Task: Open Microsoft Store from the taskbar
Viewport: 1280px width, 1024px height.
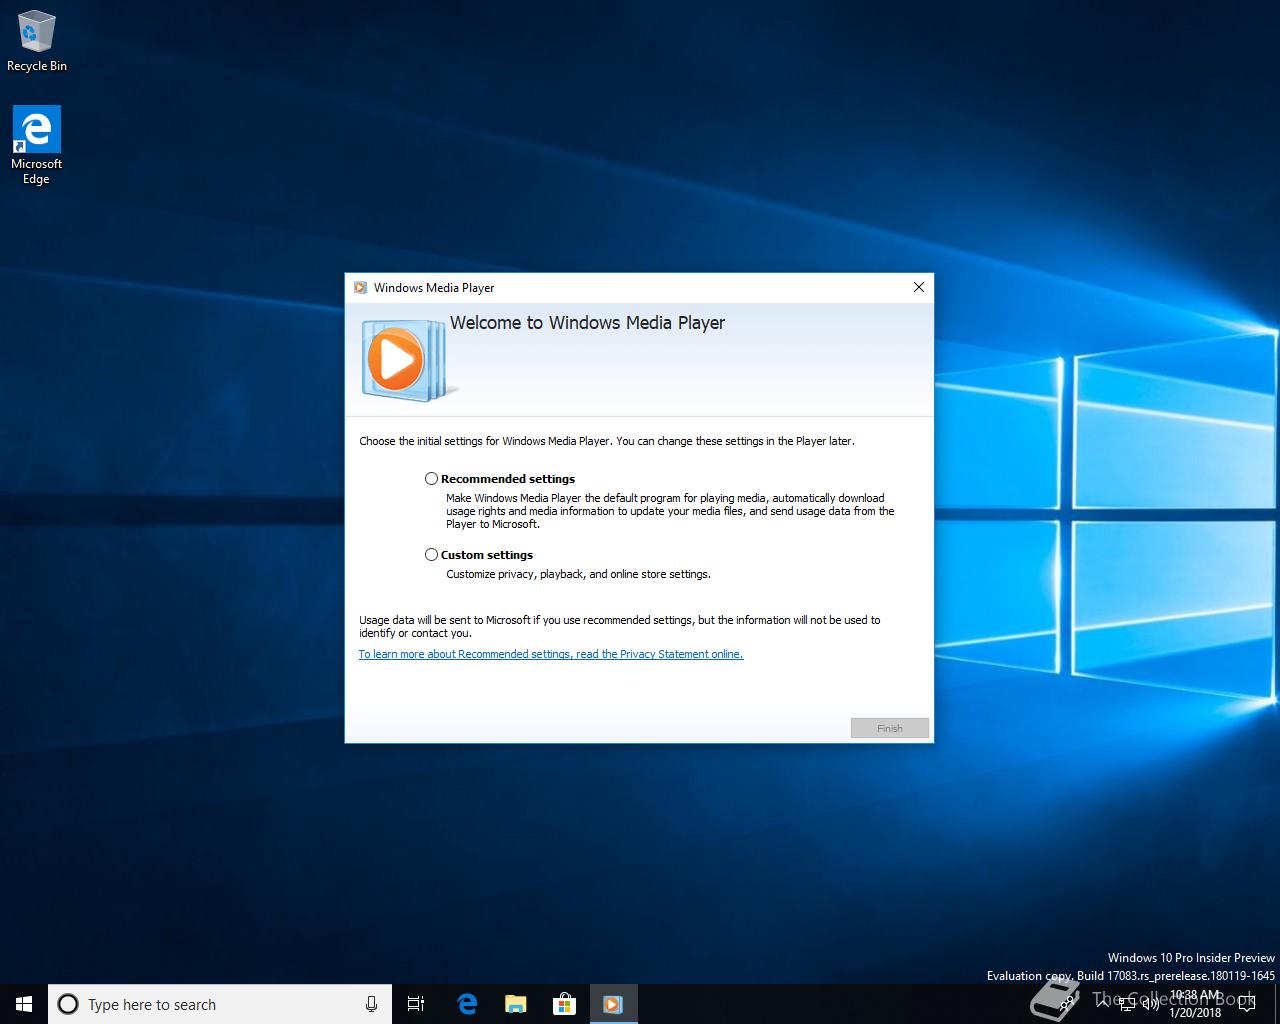Action: (x=564, y=1004)
